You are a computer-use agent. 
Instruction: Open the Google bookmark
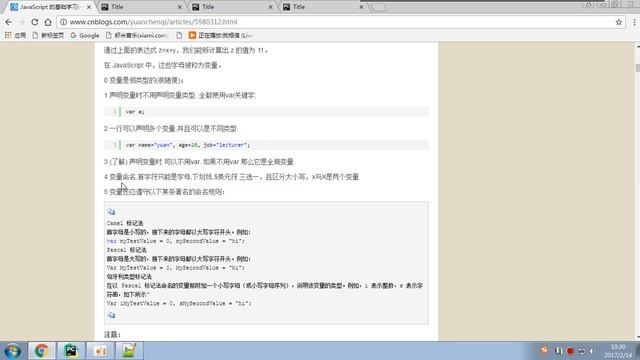[85, 36]
